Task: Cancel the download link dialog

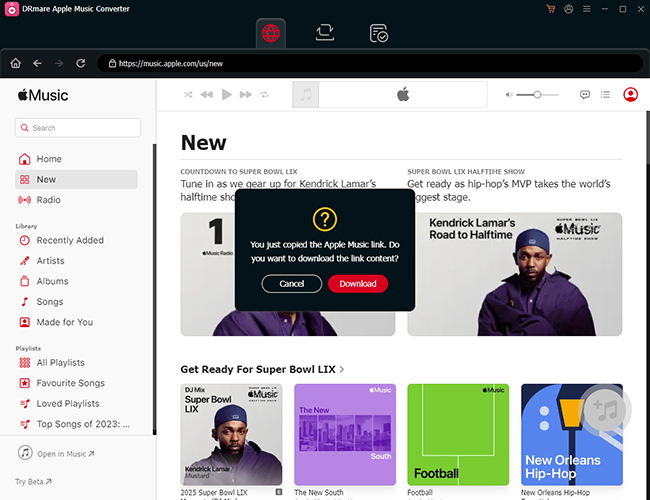Action: point(291,284)
